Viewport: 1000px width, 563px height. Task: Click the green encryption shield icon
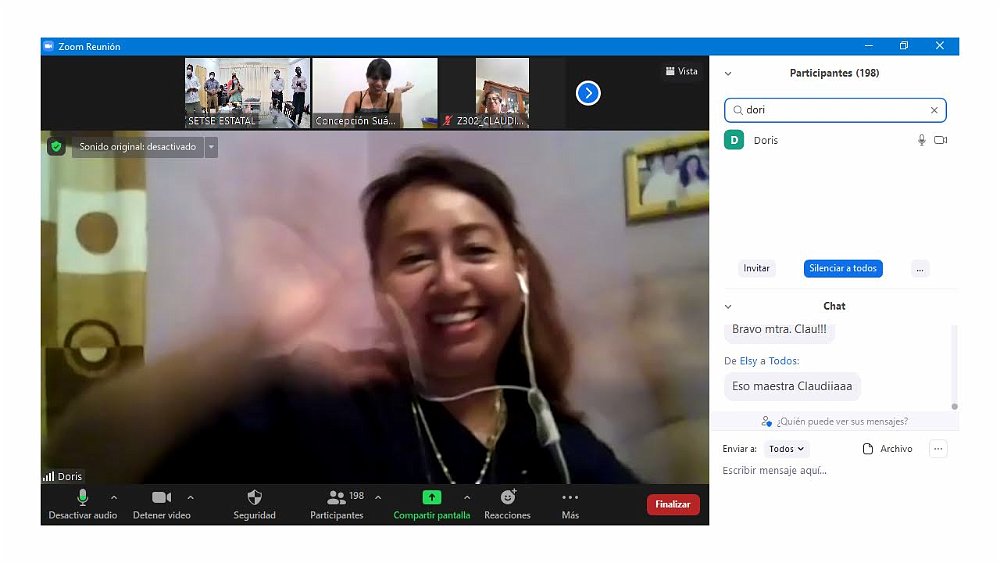pos(56,147)
